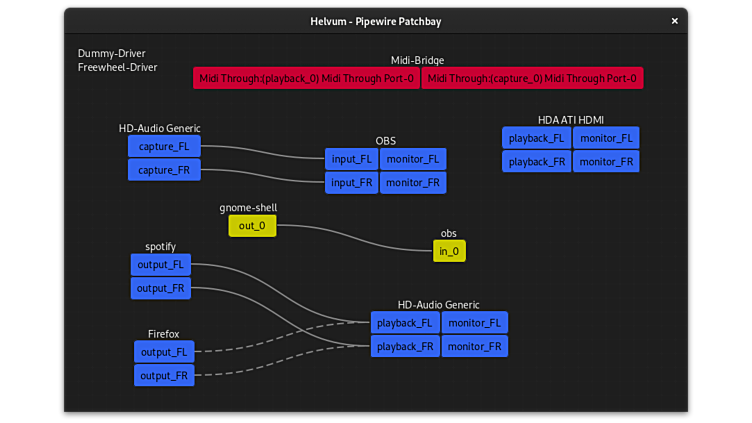752x423 pixels.
Task: Click the capture_FL port under HD-Audio Generic
Action: 164,146
